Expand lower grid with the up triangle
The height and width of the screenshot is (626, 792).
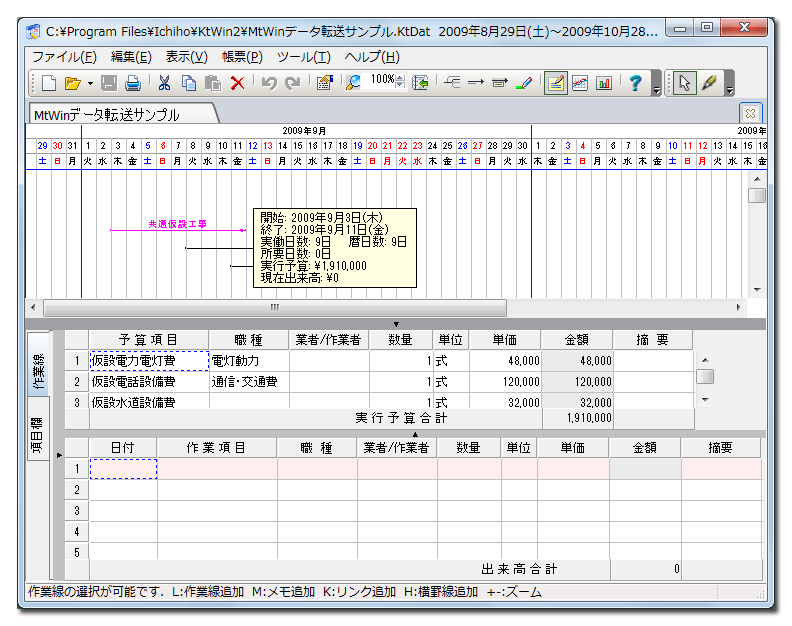(x=415, y=434)
